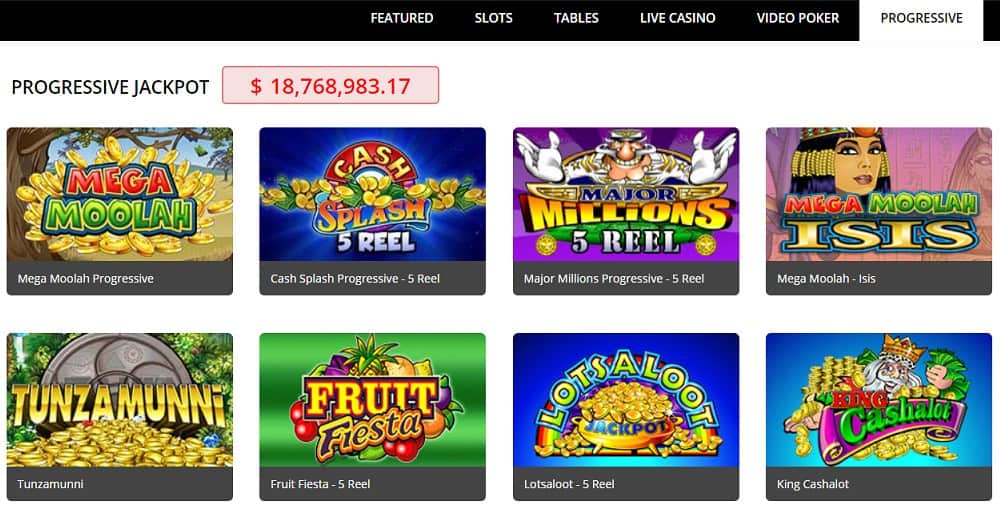Click the Major Millions Progressive - 5 Reel label
Image resolution: width=1000 pixels, height=505 pixels.
coord(614,279)
